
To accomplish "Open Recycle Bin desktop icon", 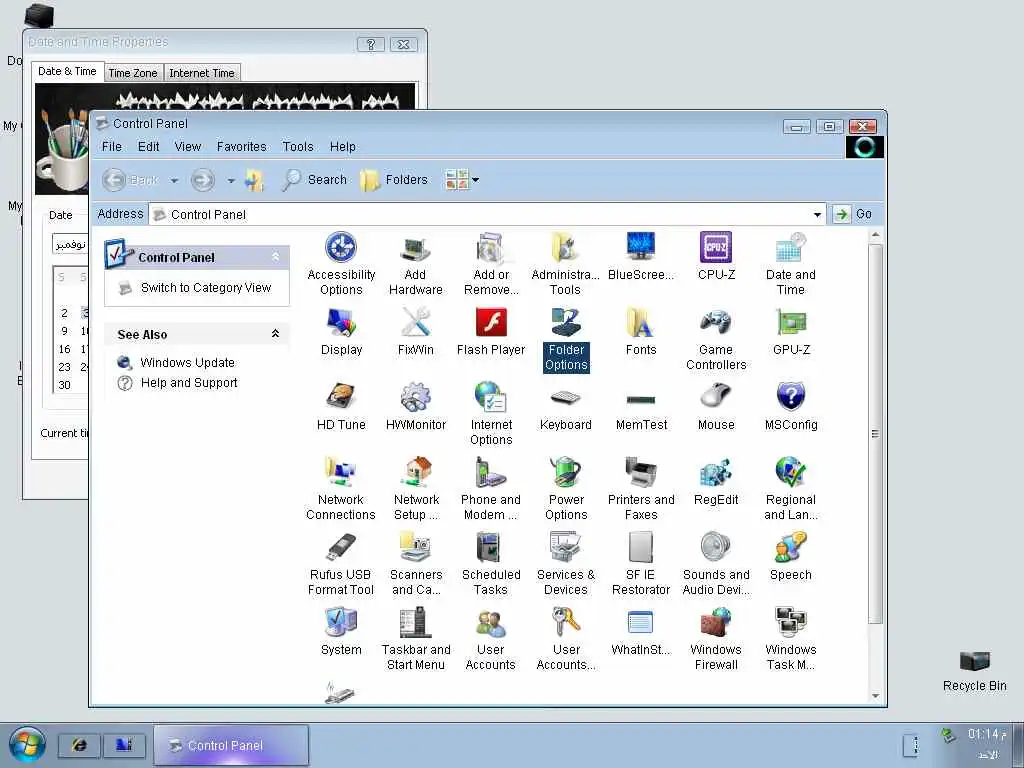I will pyautogui.click(x=974, y=671).
